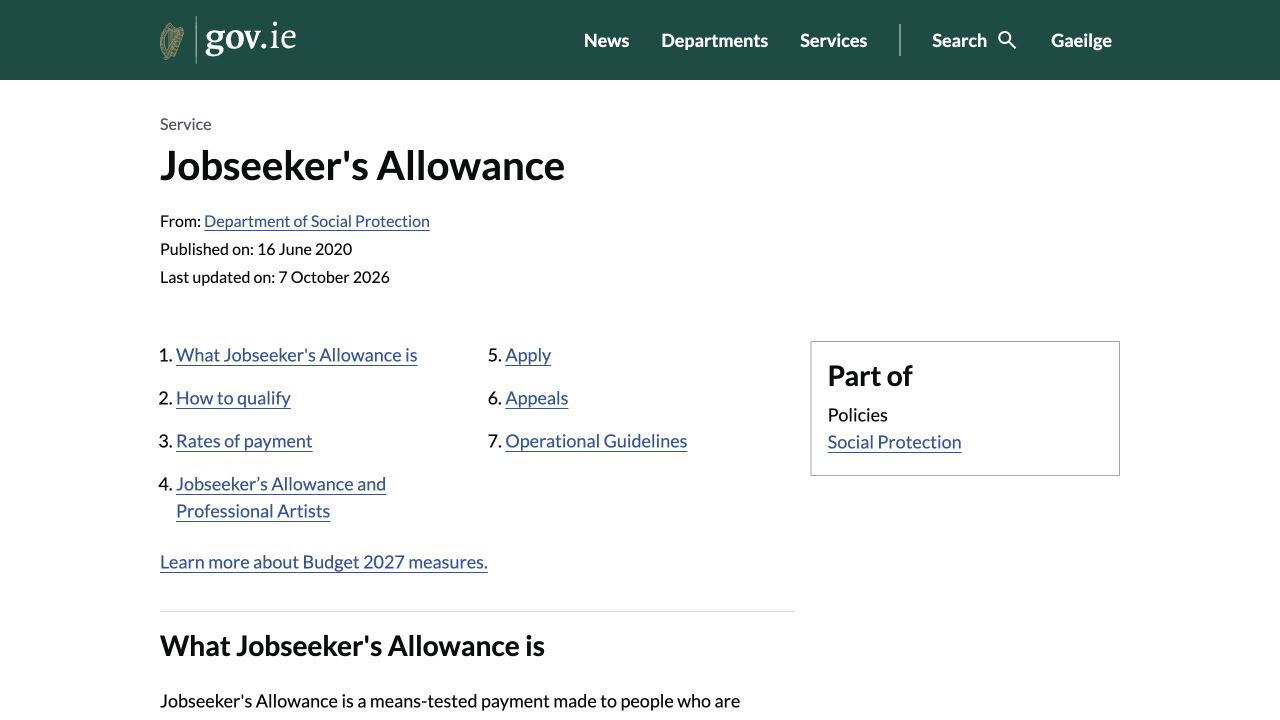The width and height of the screenshot is (1280, 720).
Task: Open the Departments menu item
Action: coord(714,41)
